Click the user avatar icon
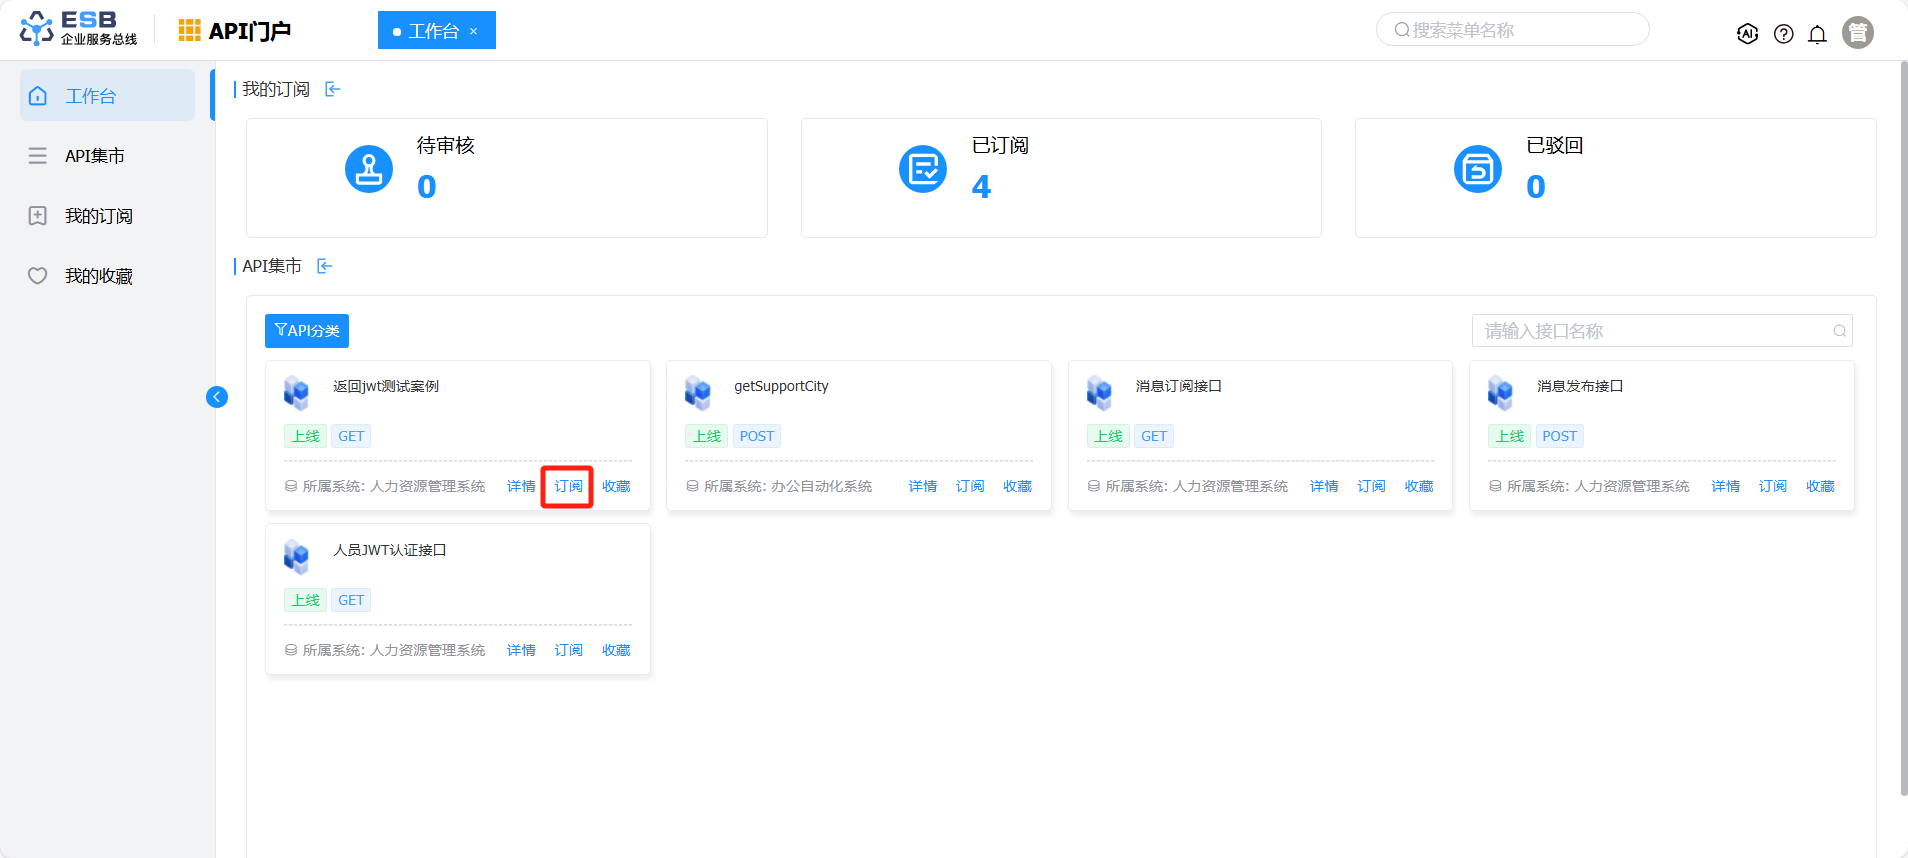This screenshot has width=1908, height=858. click(x=1857, y=33)
